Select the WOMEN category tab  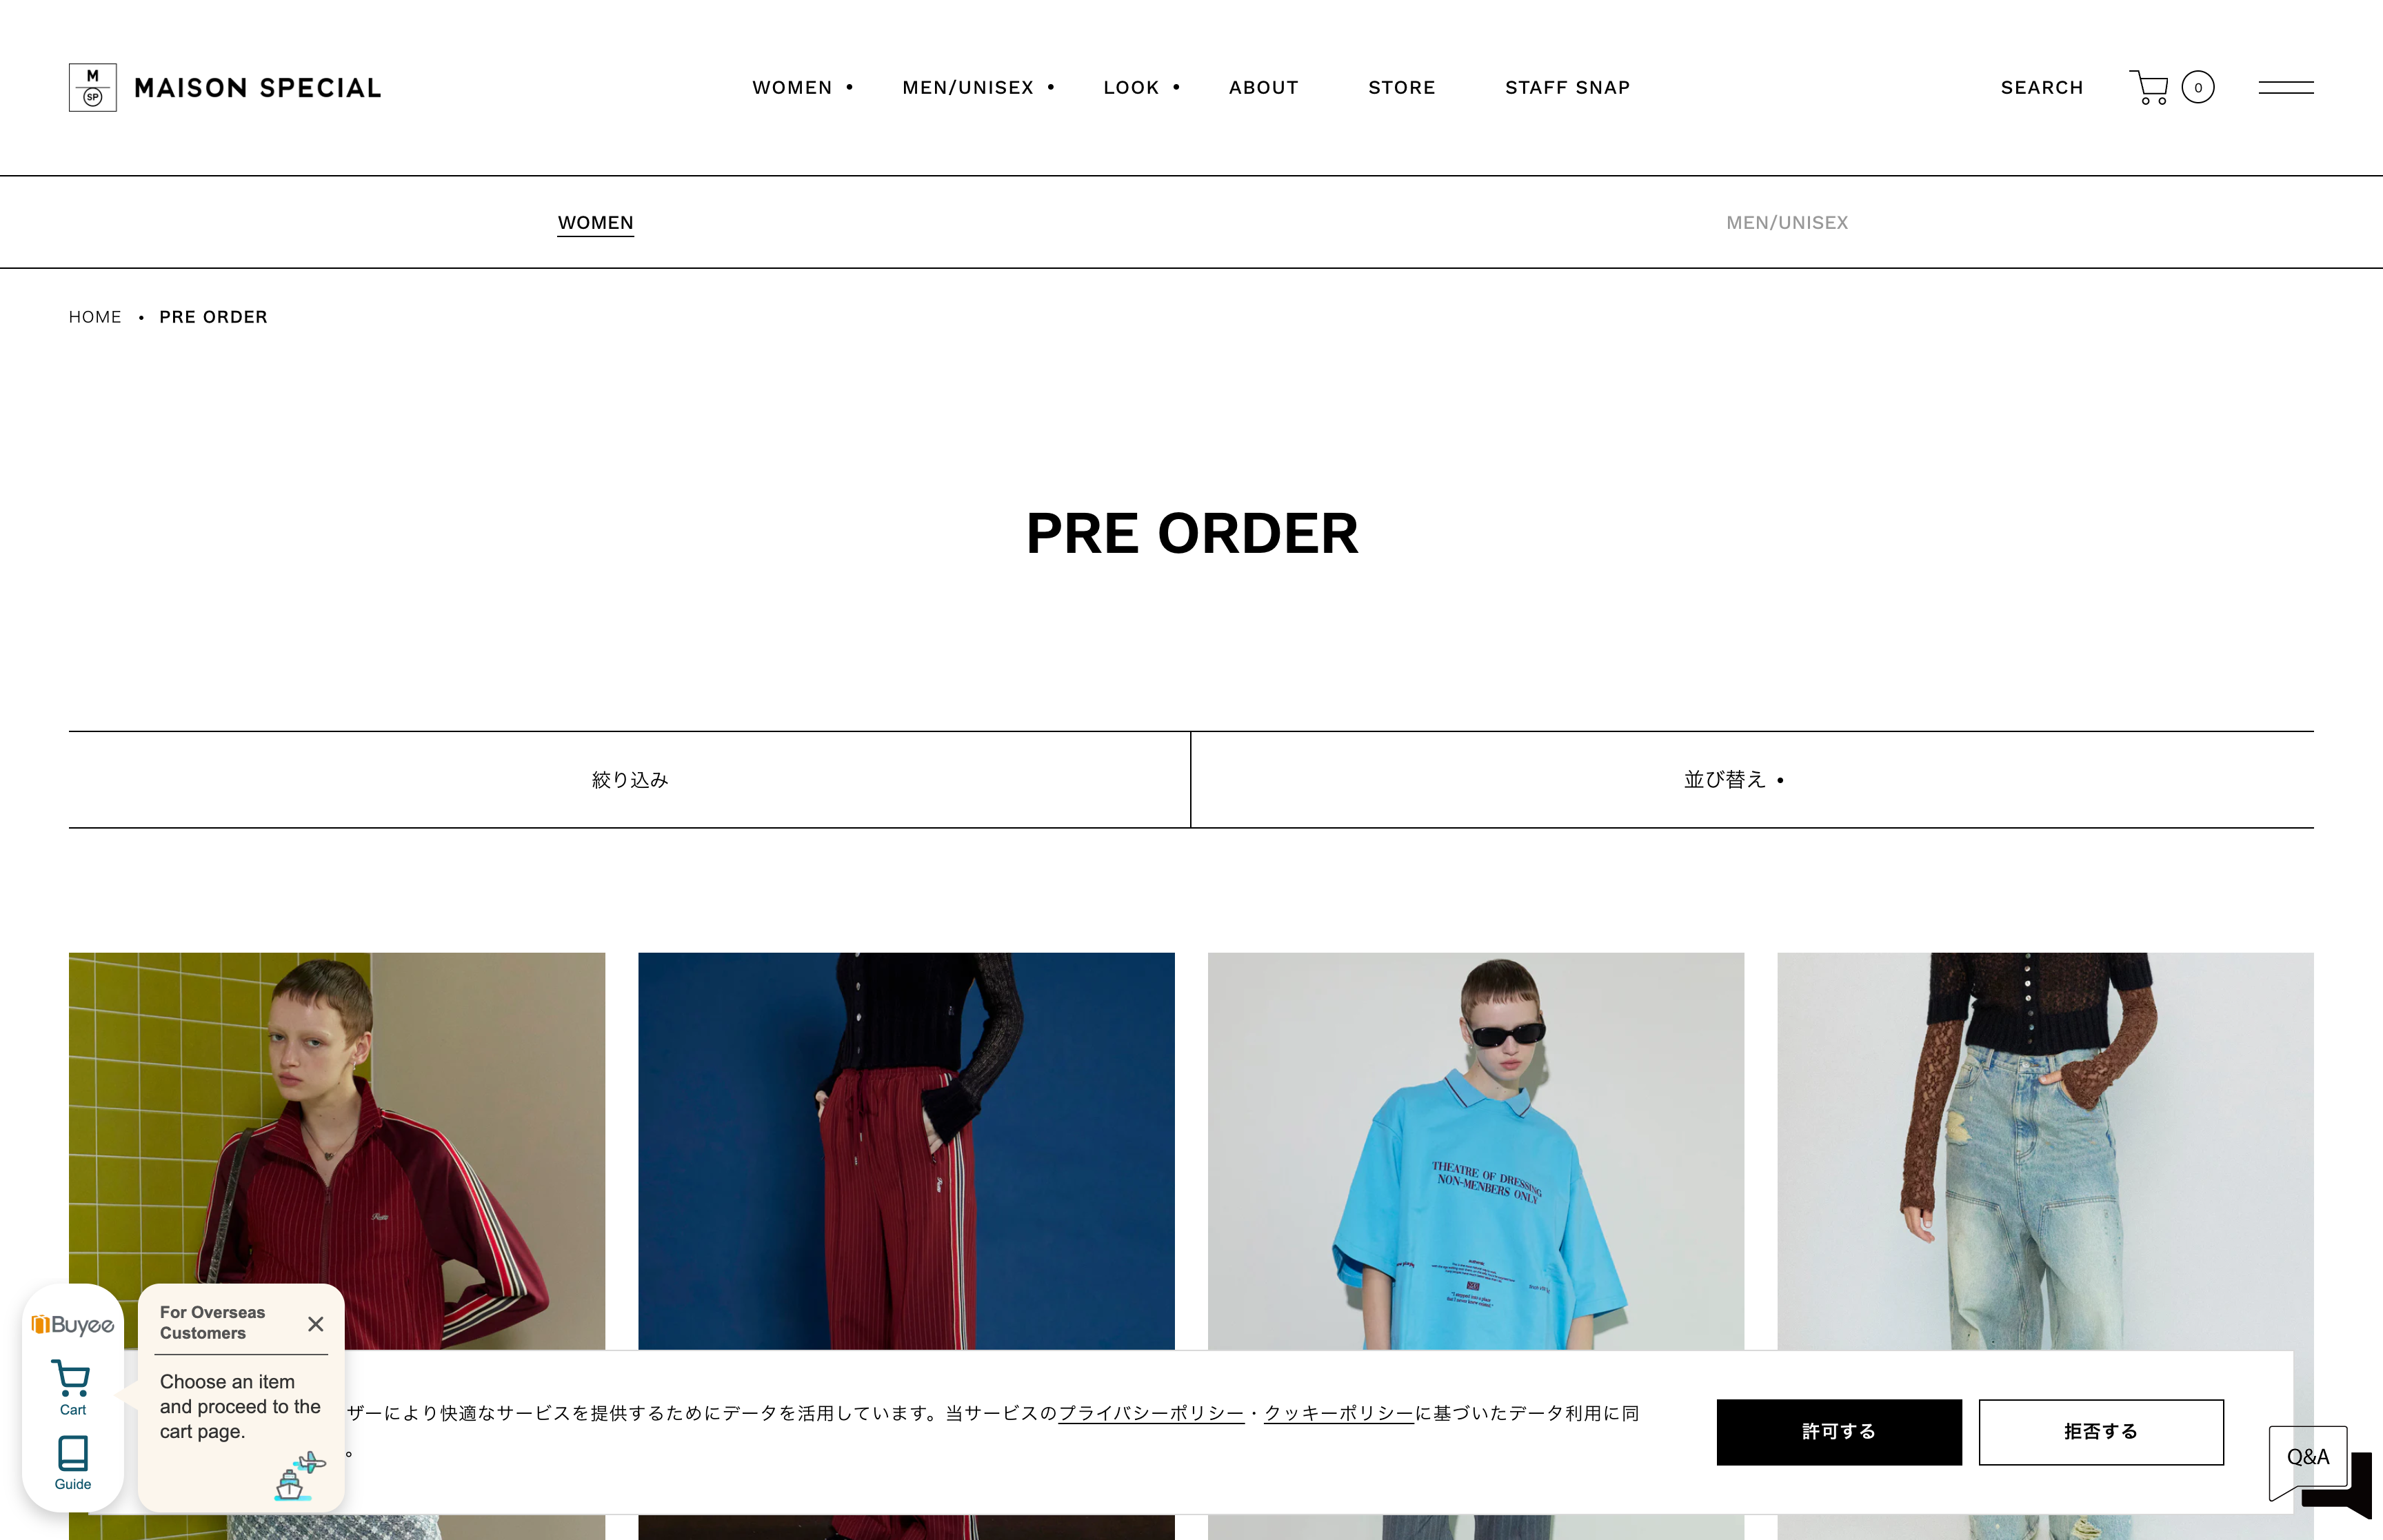[595, 222]
